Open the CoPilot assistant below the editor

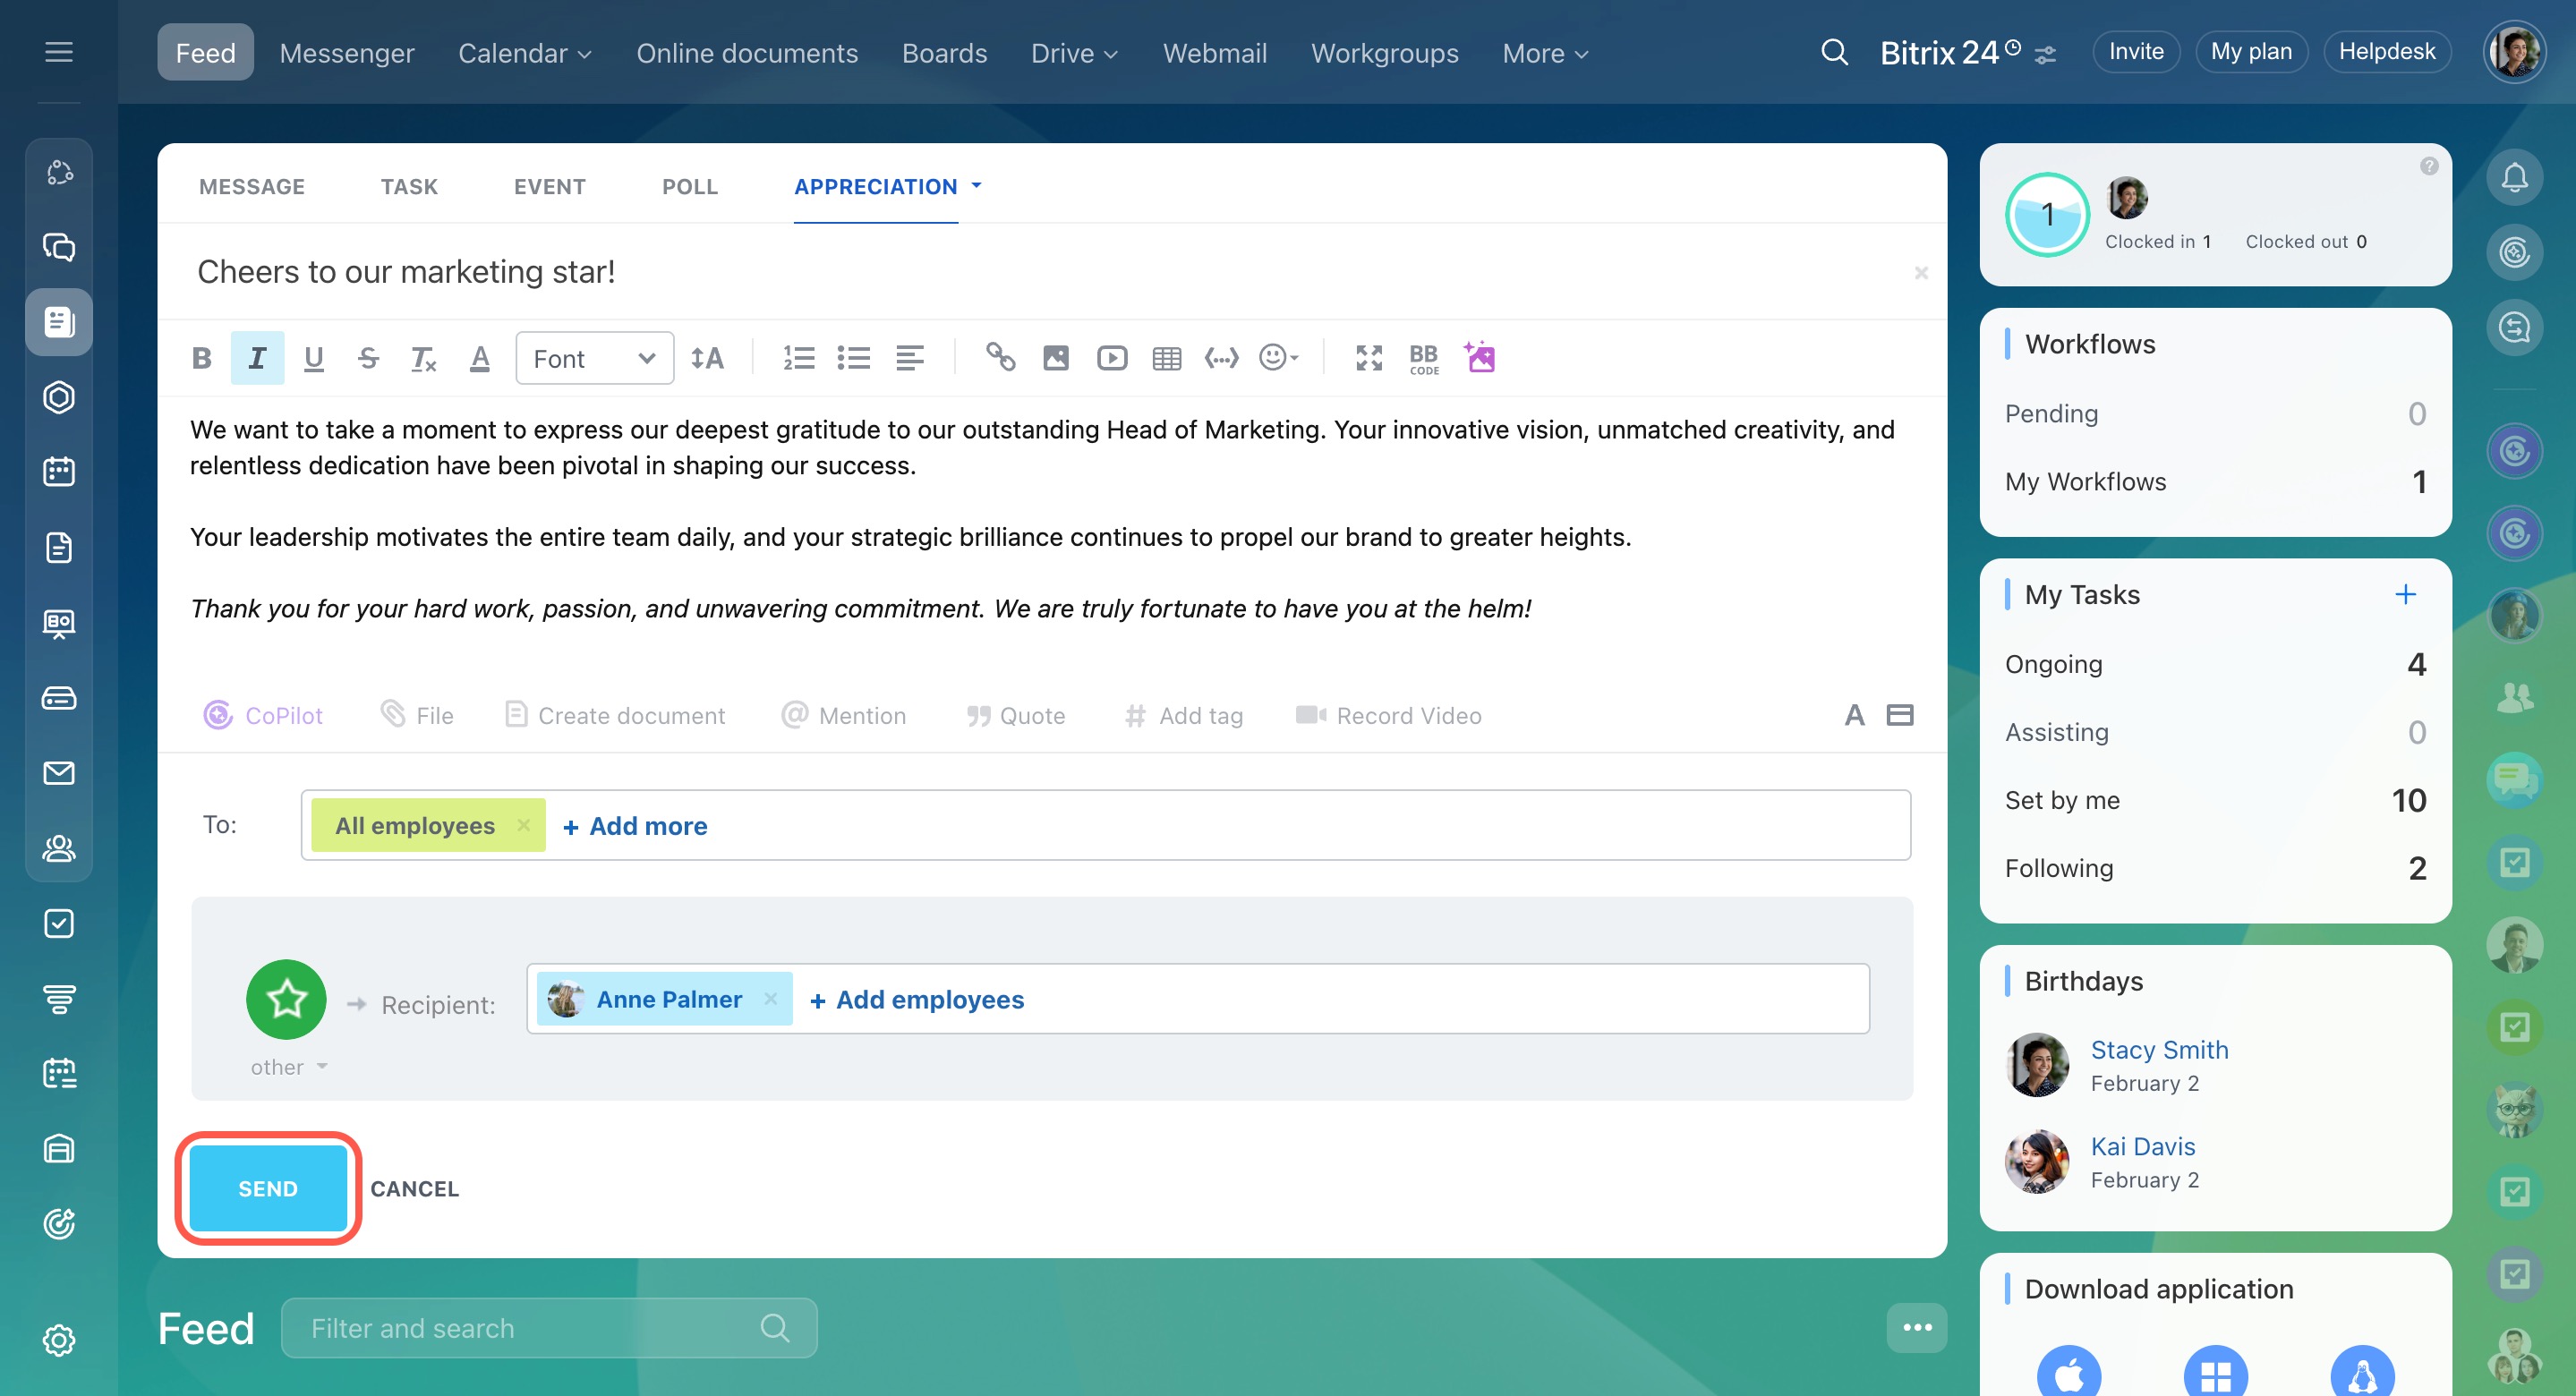263,715
